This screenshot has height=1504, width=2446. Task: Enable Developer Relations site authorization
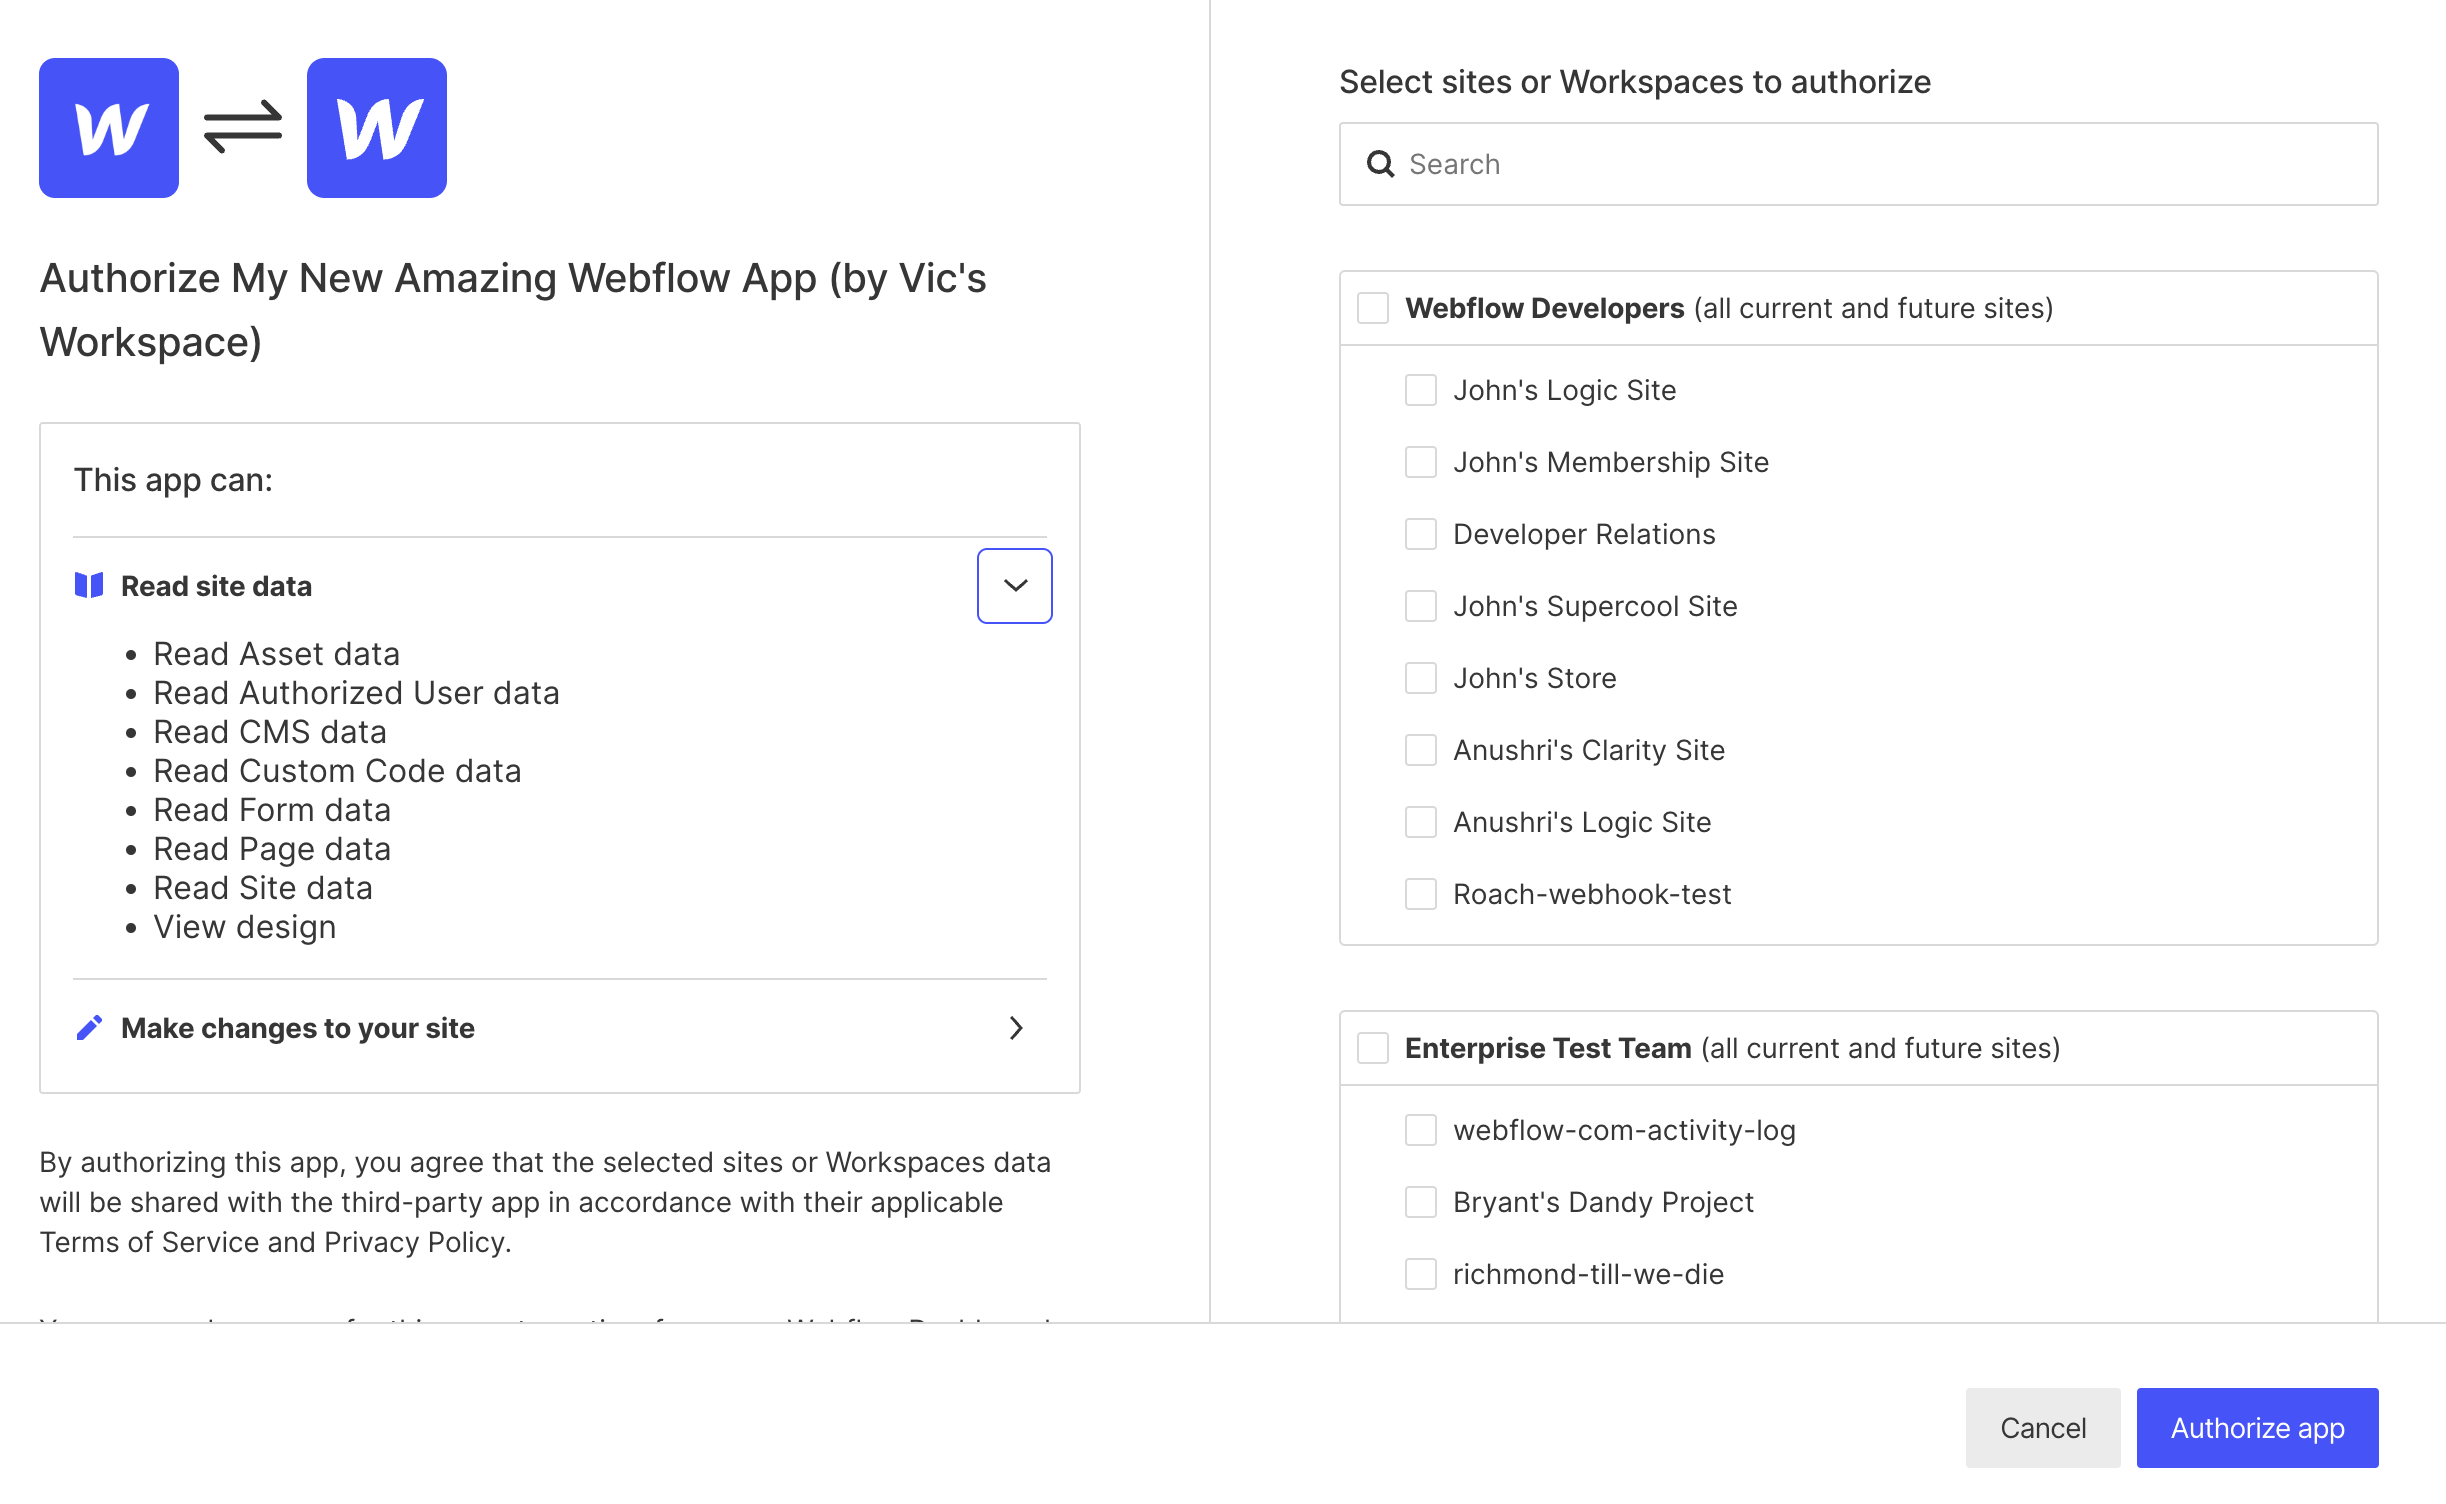(x=1420, y=534)
